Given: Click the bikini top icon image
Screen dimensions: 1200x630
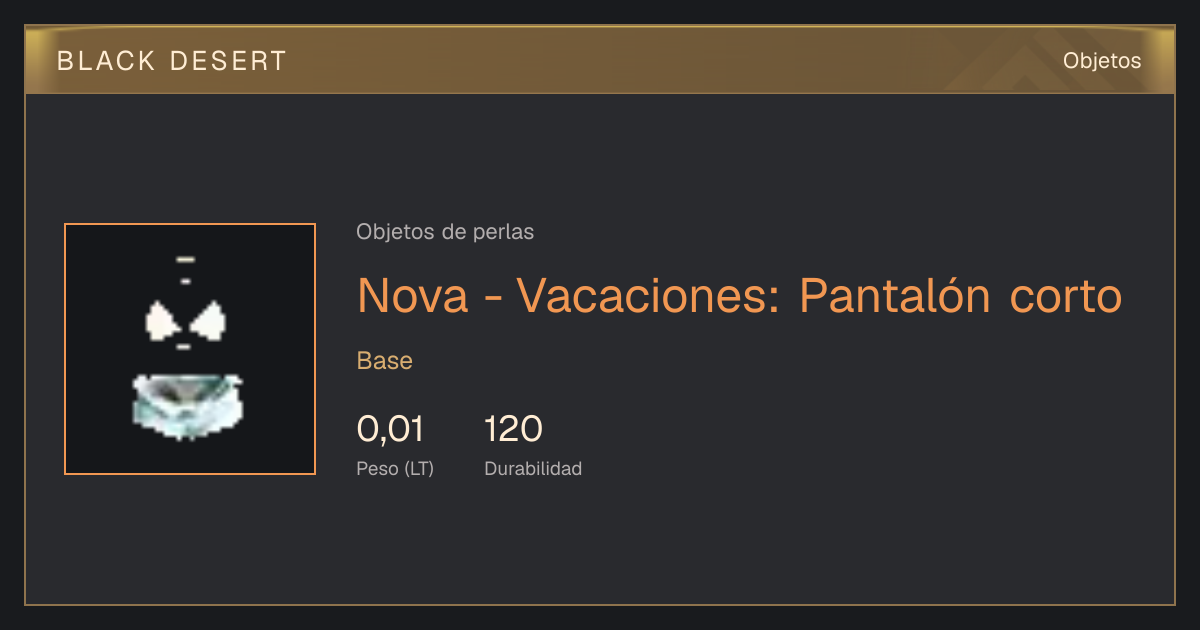Looking at the screenshot, I should point(186,320).
